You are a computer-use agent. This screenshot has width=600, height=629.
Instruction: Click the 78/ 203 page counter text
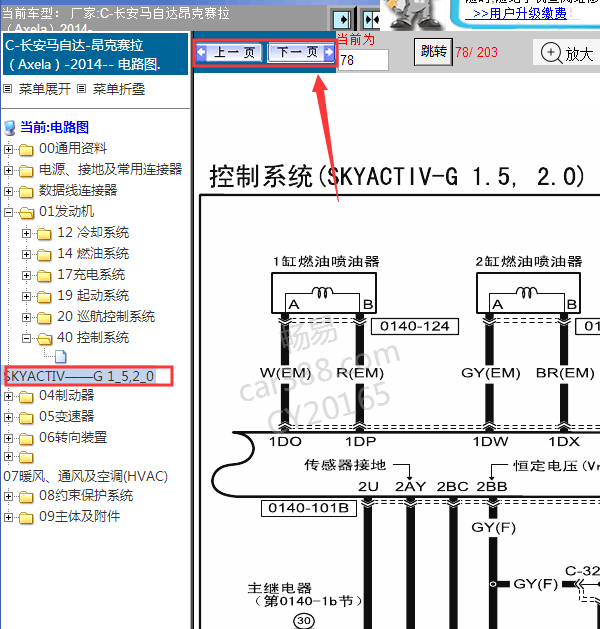[x=476, y=52]
